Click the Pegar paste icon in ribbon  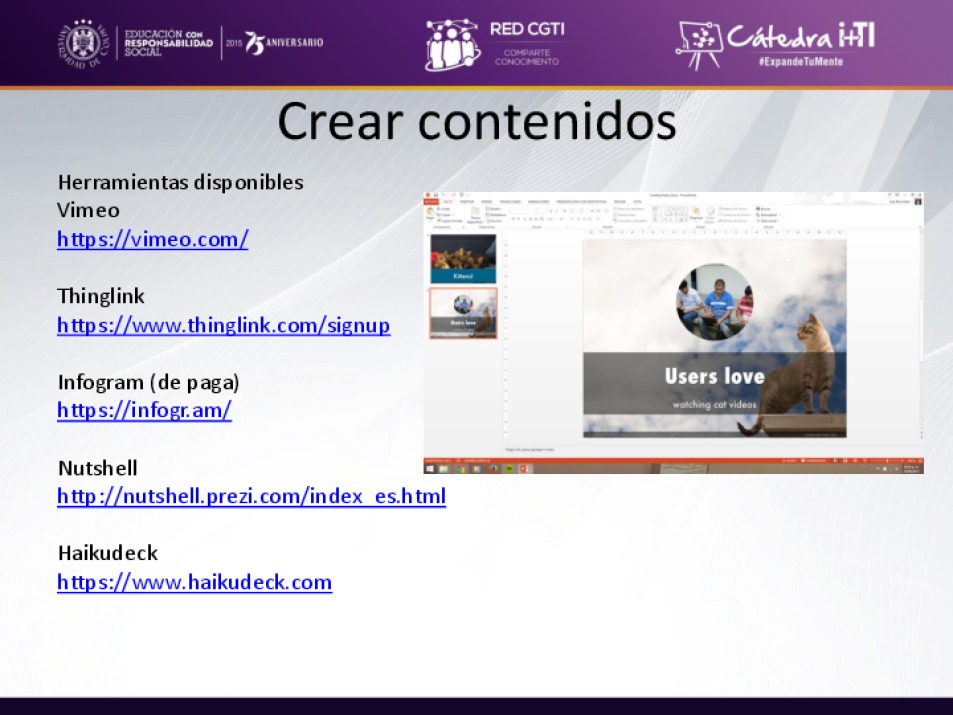pyautogui.click(x=430, y=213)
